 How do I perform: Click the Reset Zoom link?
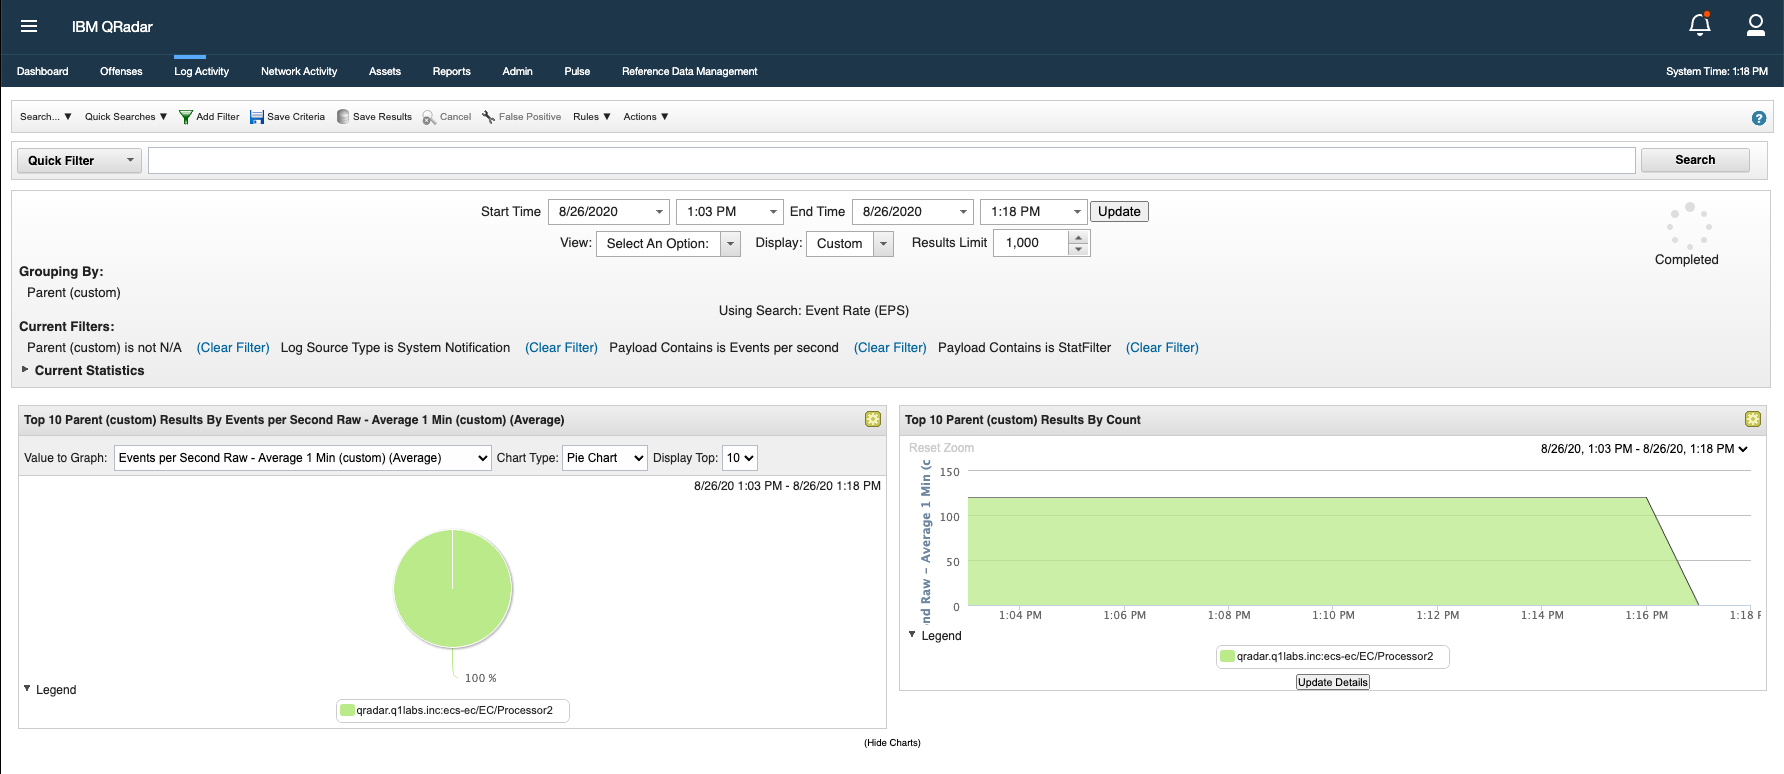pyautogui.click(x=941, y=448)
